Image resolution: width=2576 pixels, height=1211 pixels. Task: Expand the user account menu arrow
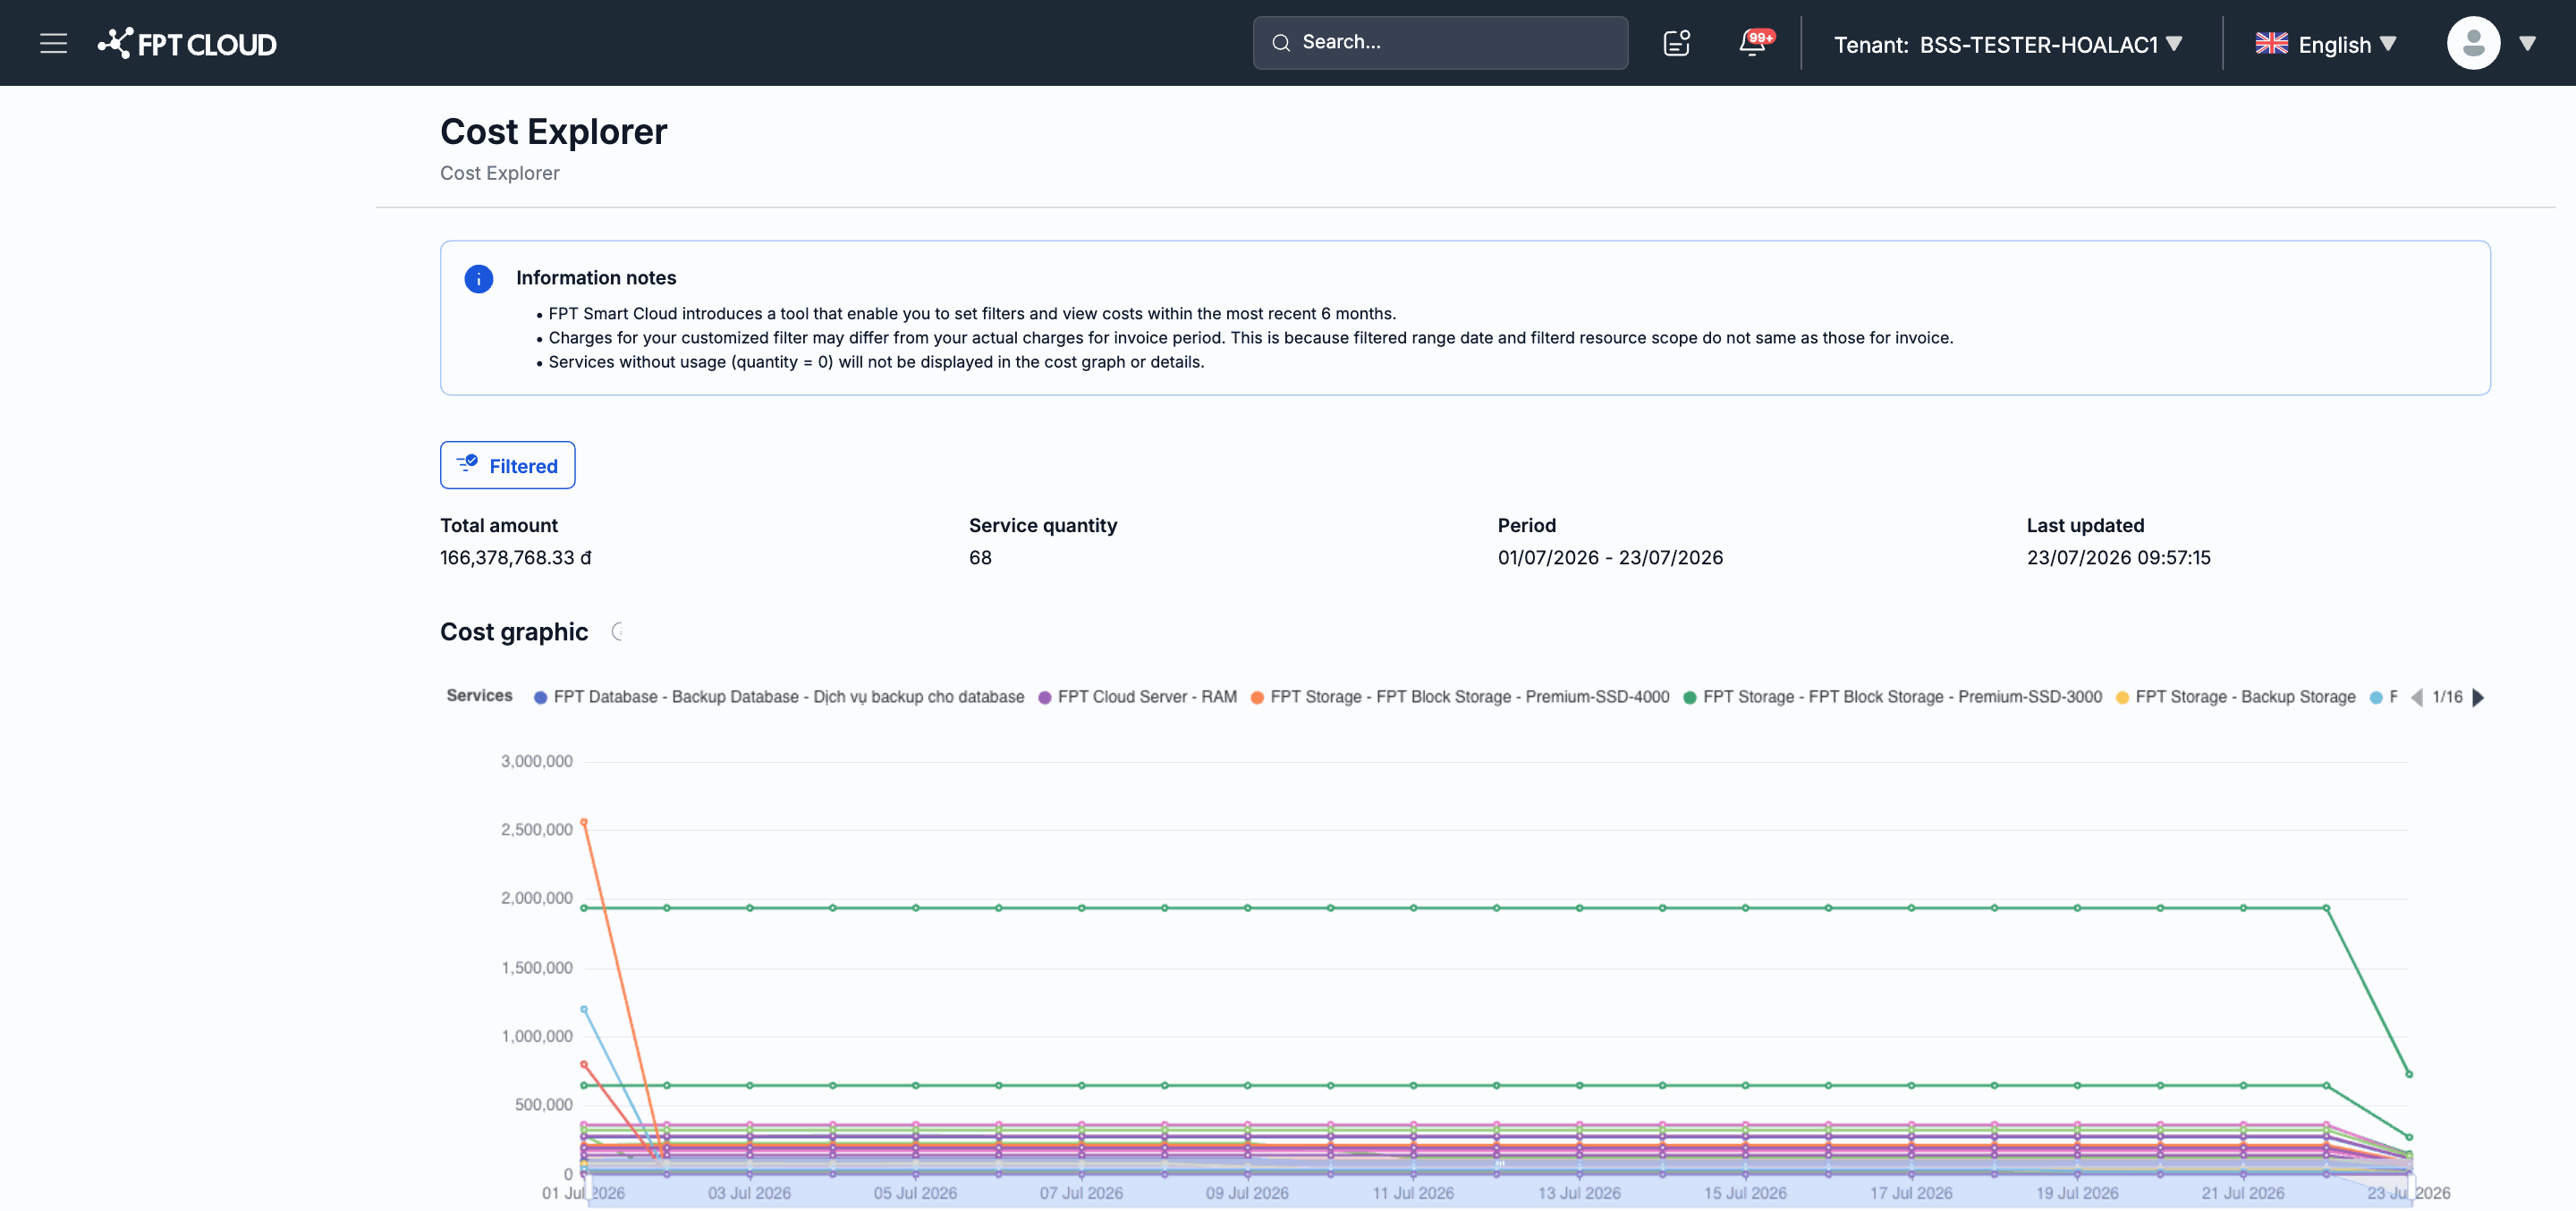[2527, 44]
